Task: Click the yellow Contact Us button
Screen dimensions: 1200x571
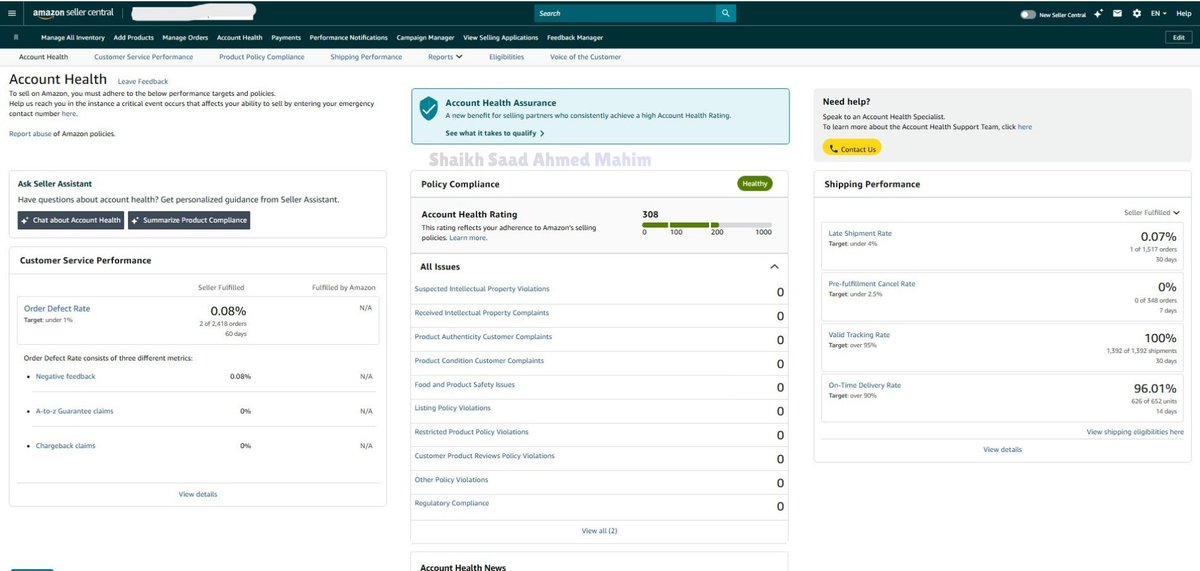Action: (x=852, y=148)
